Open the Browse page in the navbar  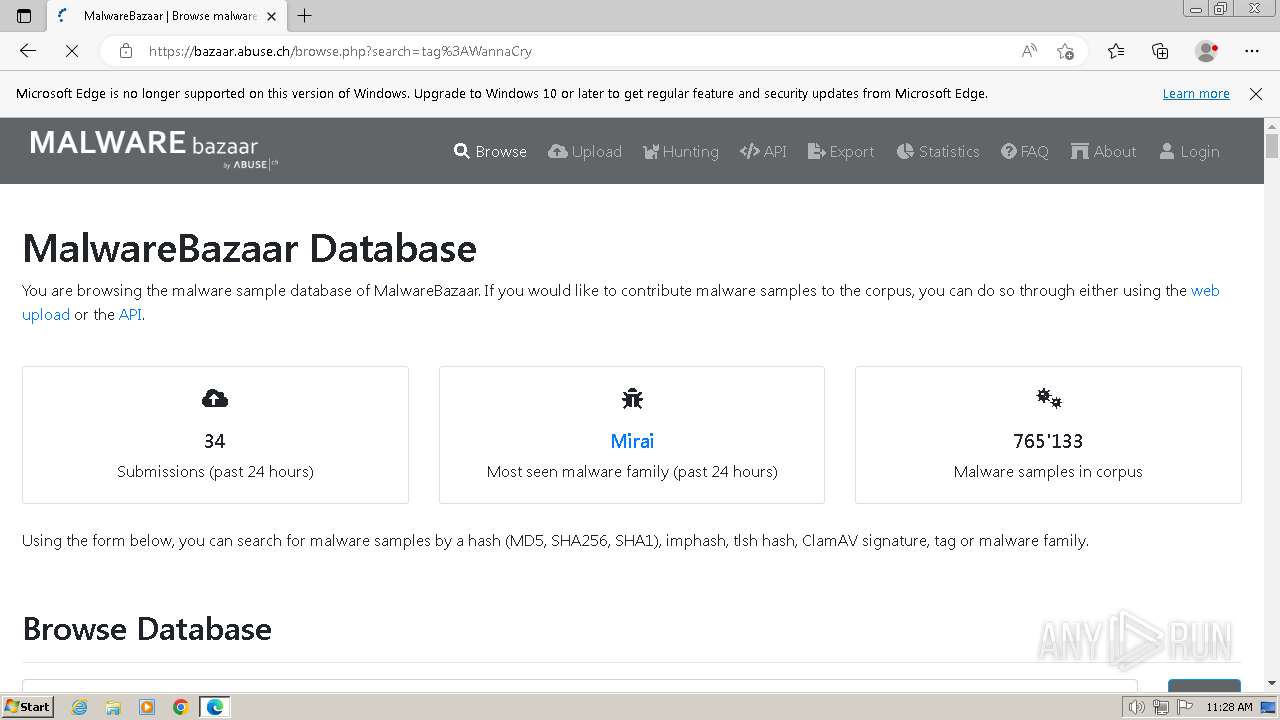[490, 151]
